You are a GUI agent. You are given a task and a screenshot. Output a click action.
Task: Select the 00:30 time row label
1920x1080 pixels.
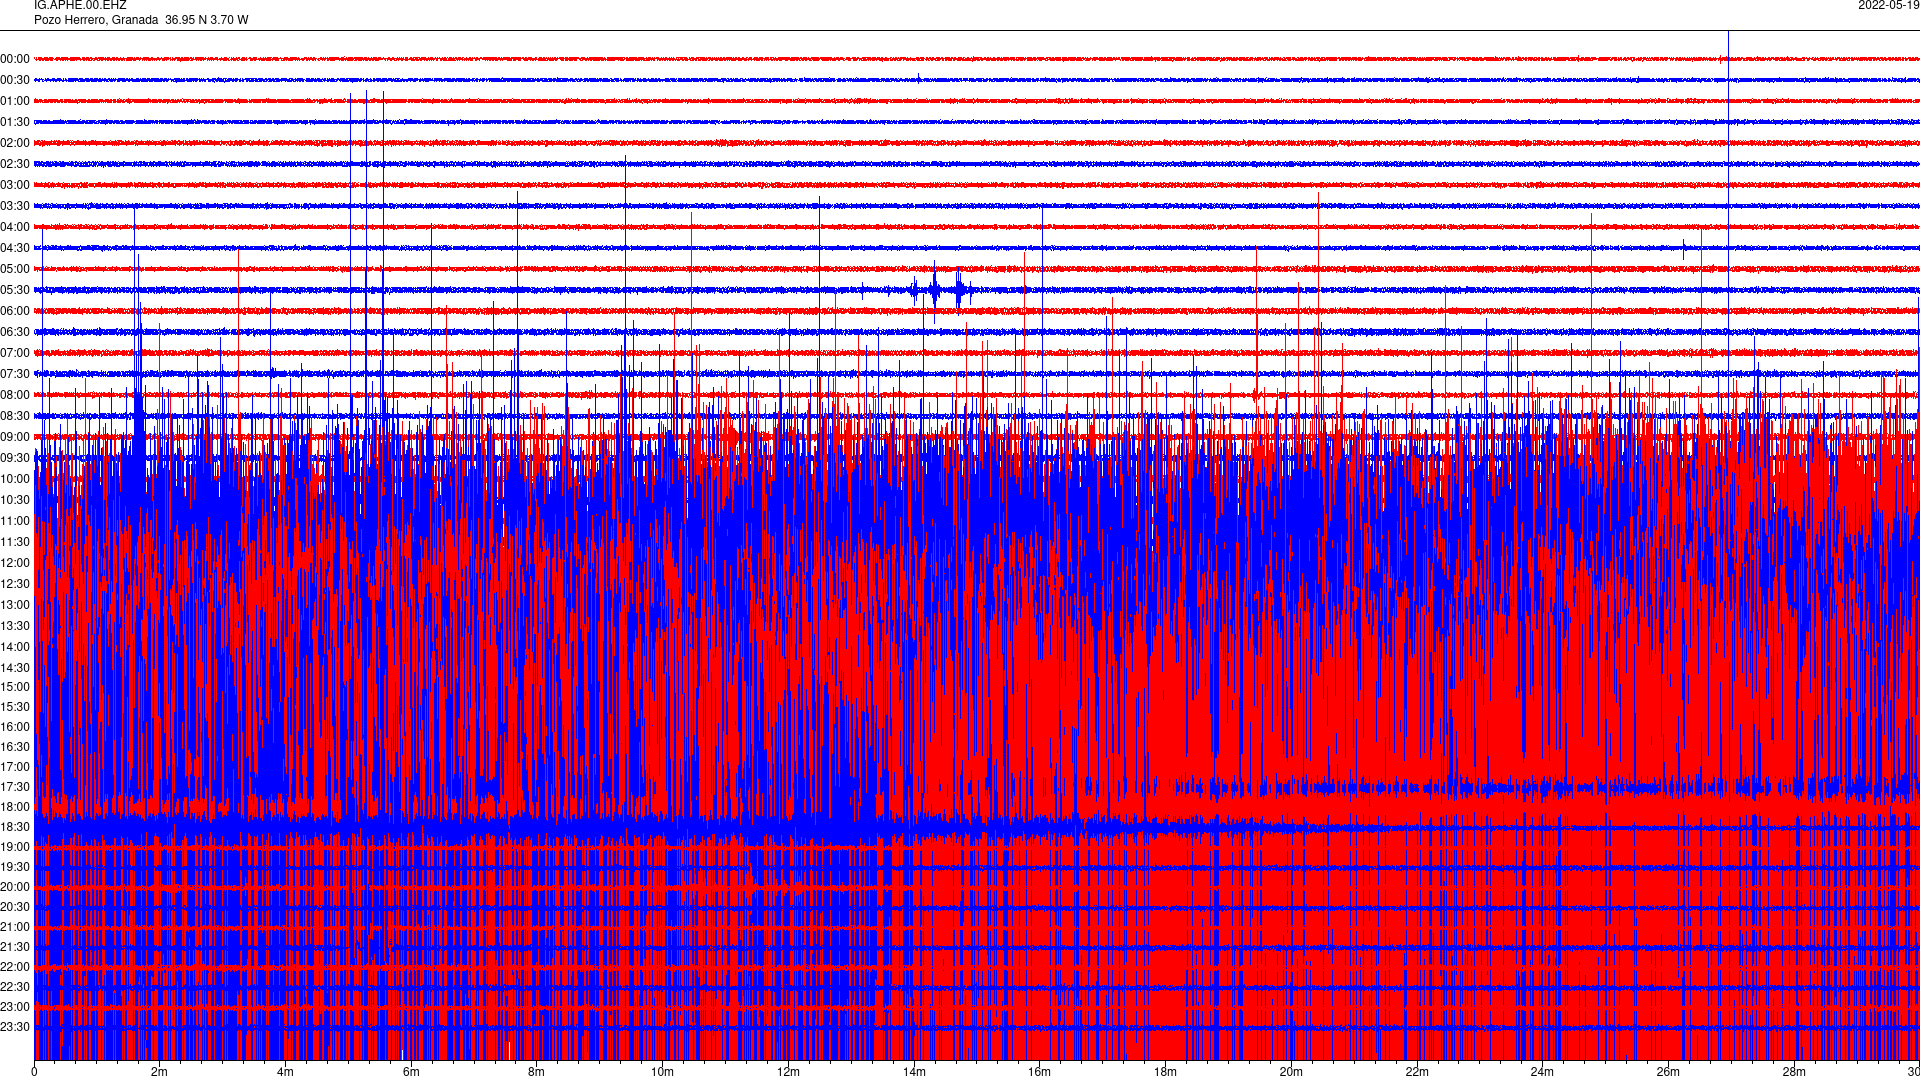[x=15, y=80]
